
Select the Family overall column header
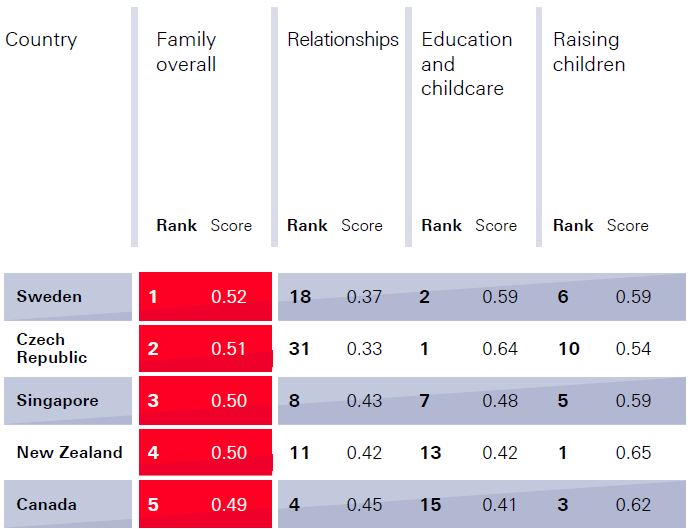(x=186, y=52)
